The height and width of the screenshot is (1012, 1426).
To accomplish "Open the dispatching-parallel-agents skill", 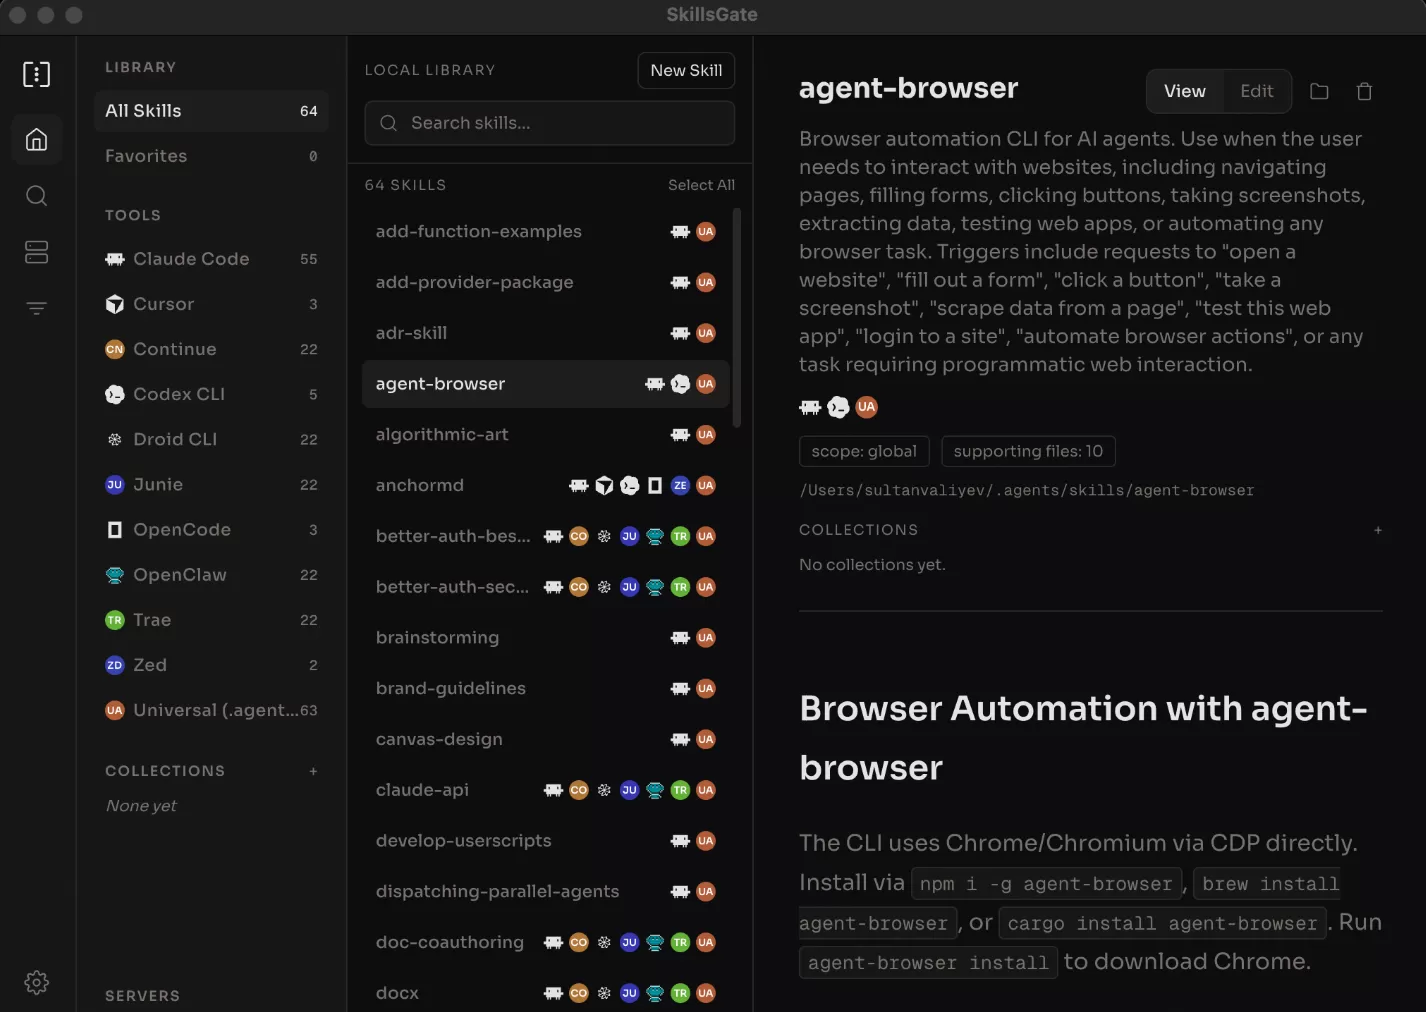I will (546, 892).
